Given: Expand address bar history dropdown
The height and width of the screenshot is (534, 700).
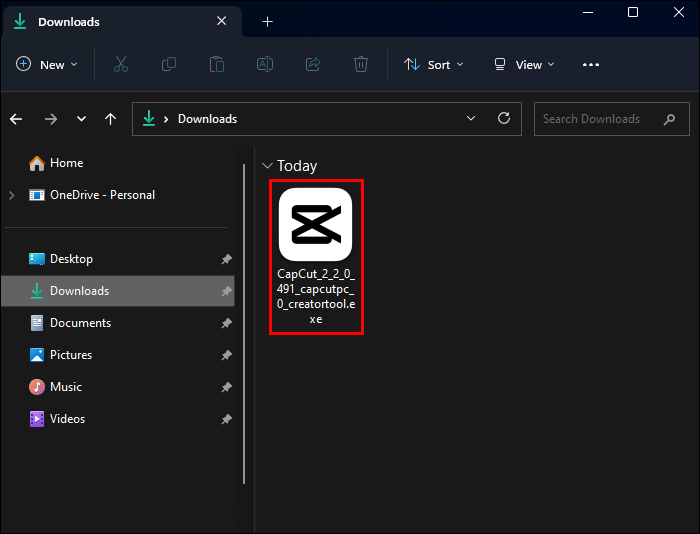Looking at the screenshot, I should coord(471,118).
